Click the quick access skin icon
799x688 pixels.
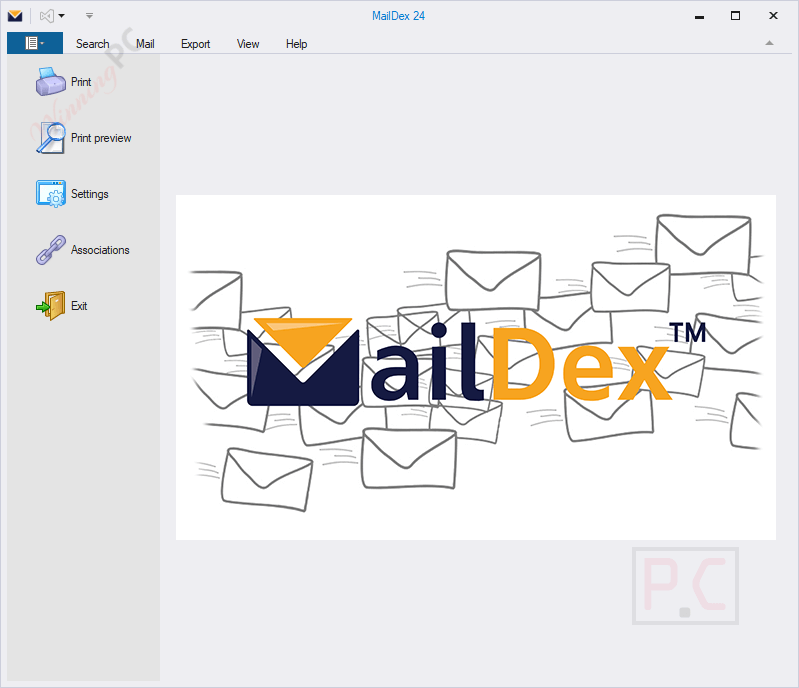point(47,16)
